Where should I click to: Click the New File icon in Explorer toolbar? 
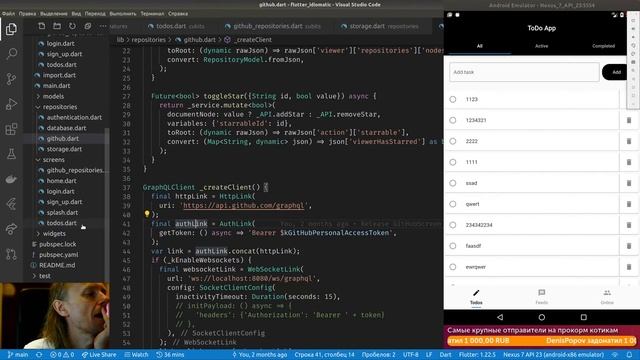point(42,26)
